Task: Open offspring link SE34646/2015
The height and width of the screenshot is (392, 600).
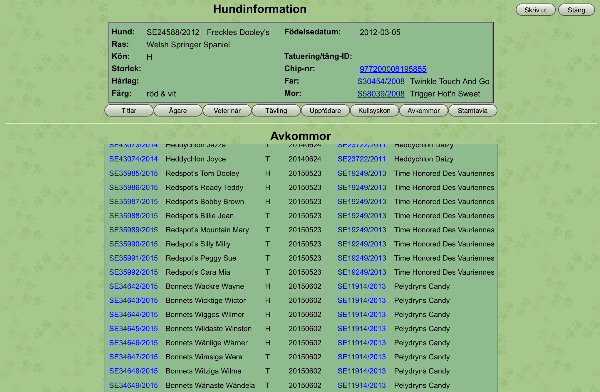Action: pos(134,343)
